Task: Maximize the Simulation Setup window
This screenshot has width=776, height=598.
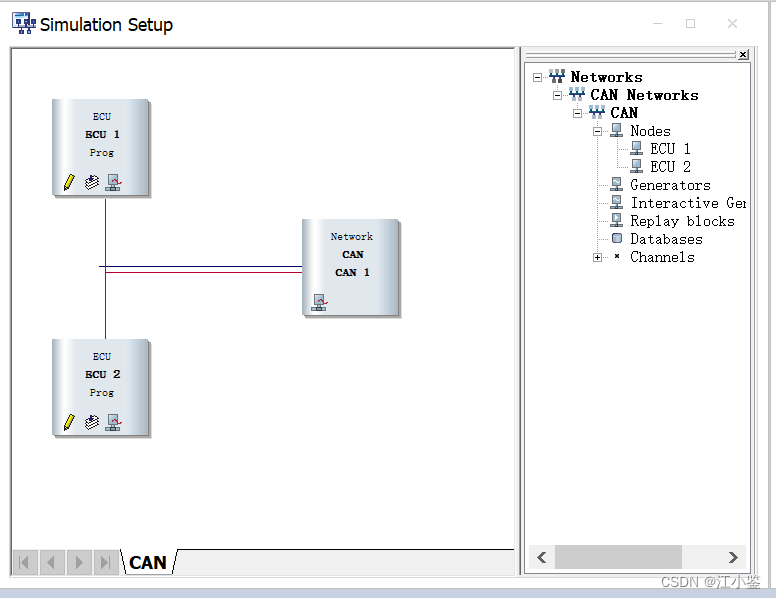Action: [690, 23]
